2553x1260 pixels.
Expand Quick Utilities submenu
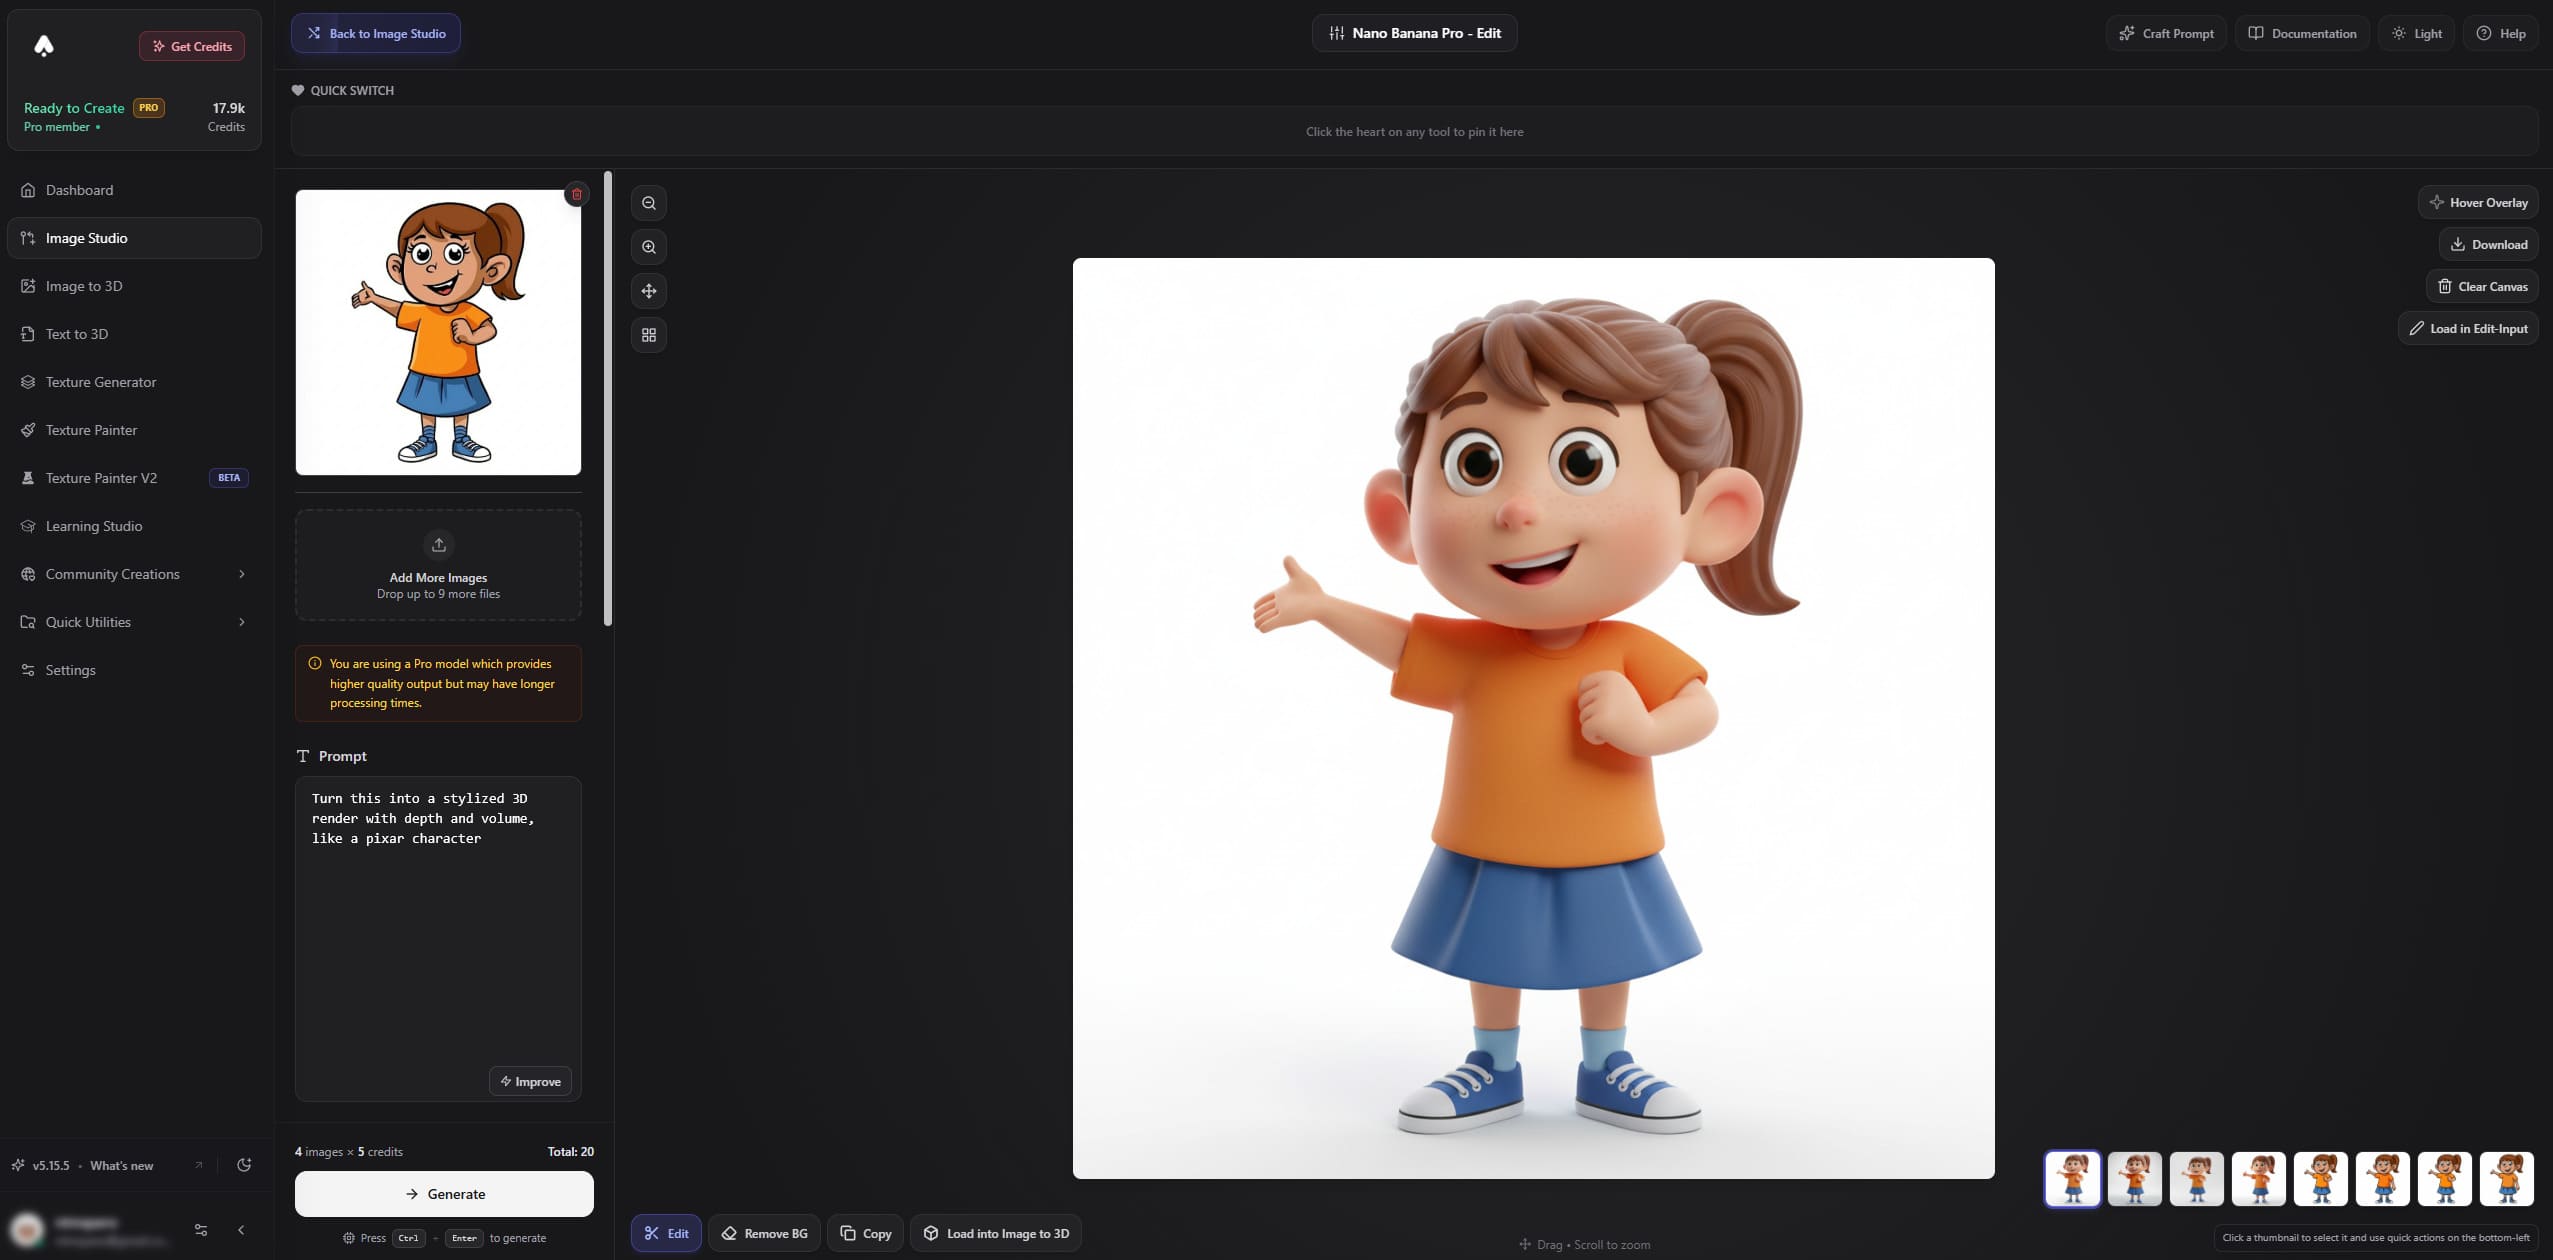point(241,622)
